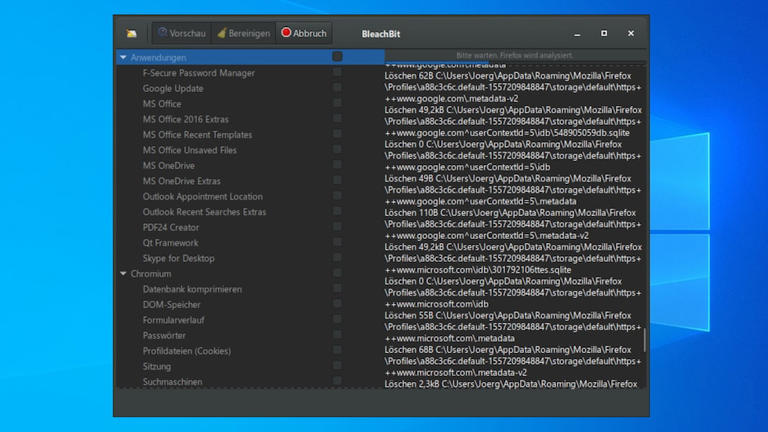Select the Formularverlauf entry
This screenshot has width=768, height=432.
173,320
